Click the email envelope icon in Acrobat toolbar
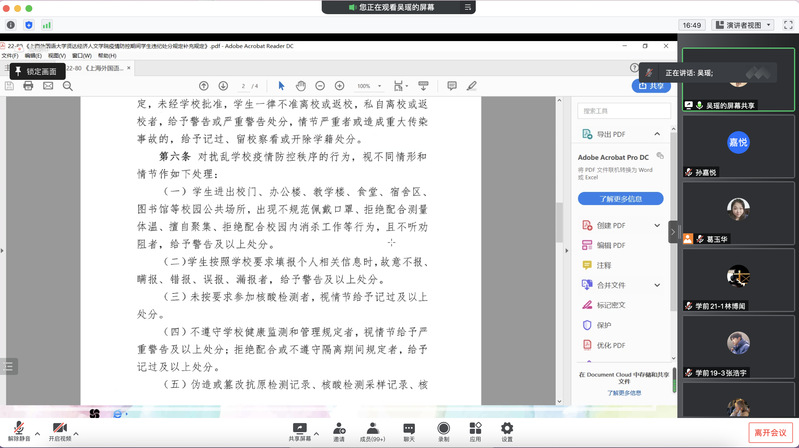Viewport: 799px width, 448px height. pyautogui.click(x=48, y=86)
